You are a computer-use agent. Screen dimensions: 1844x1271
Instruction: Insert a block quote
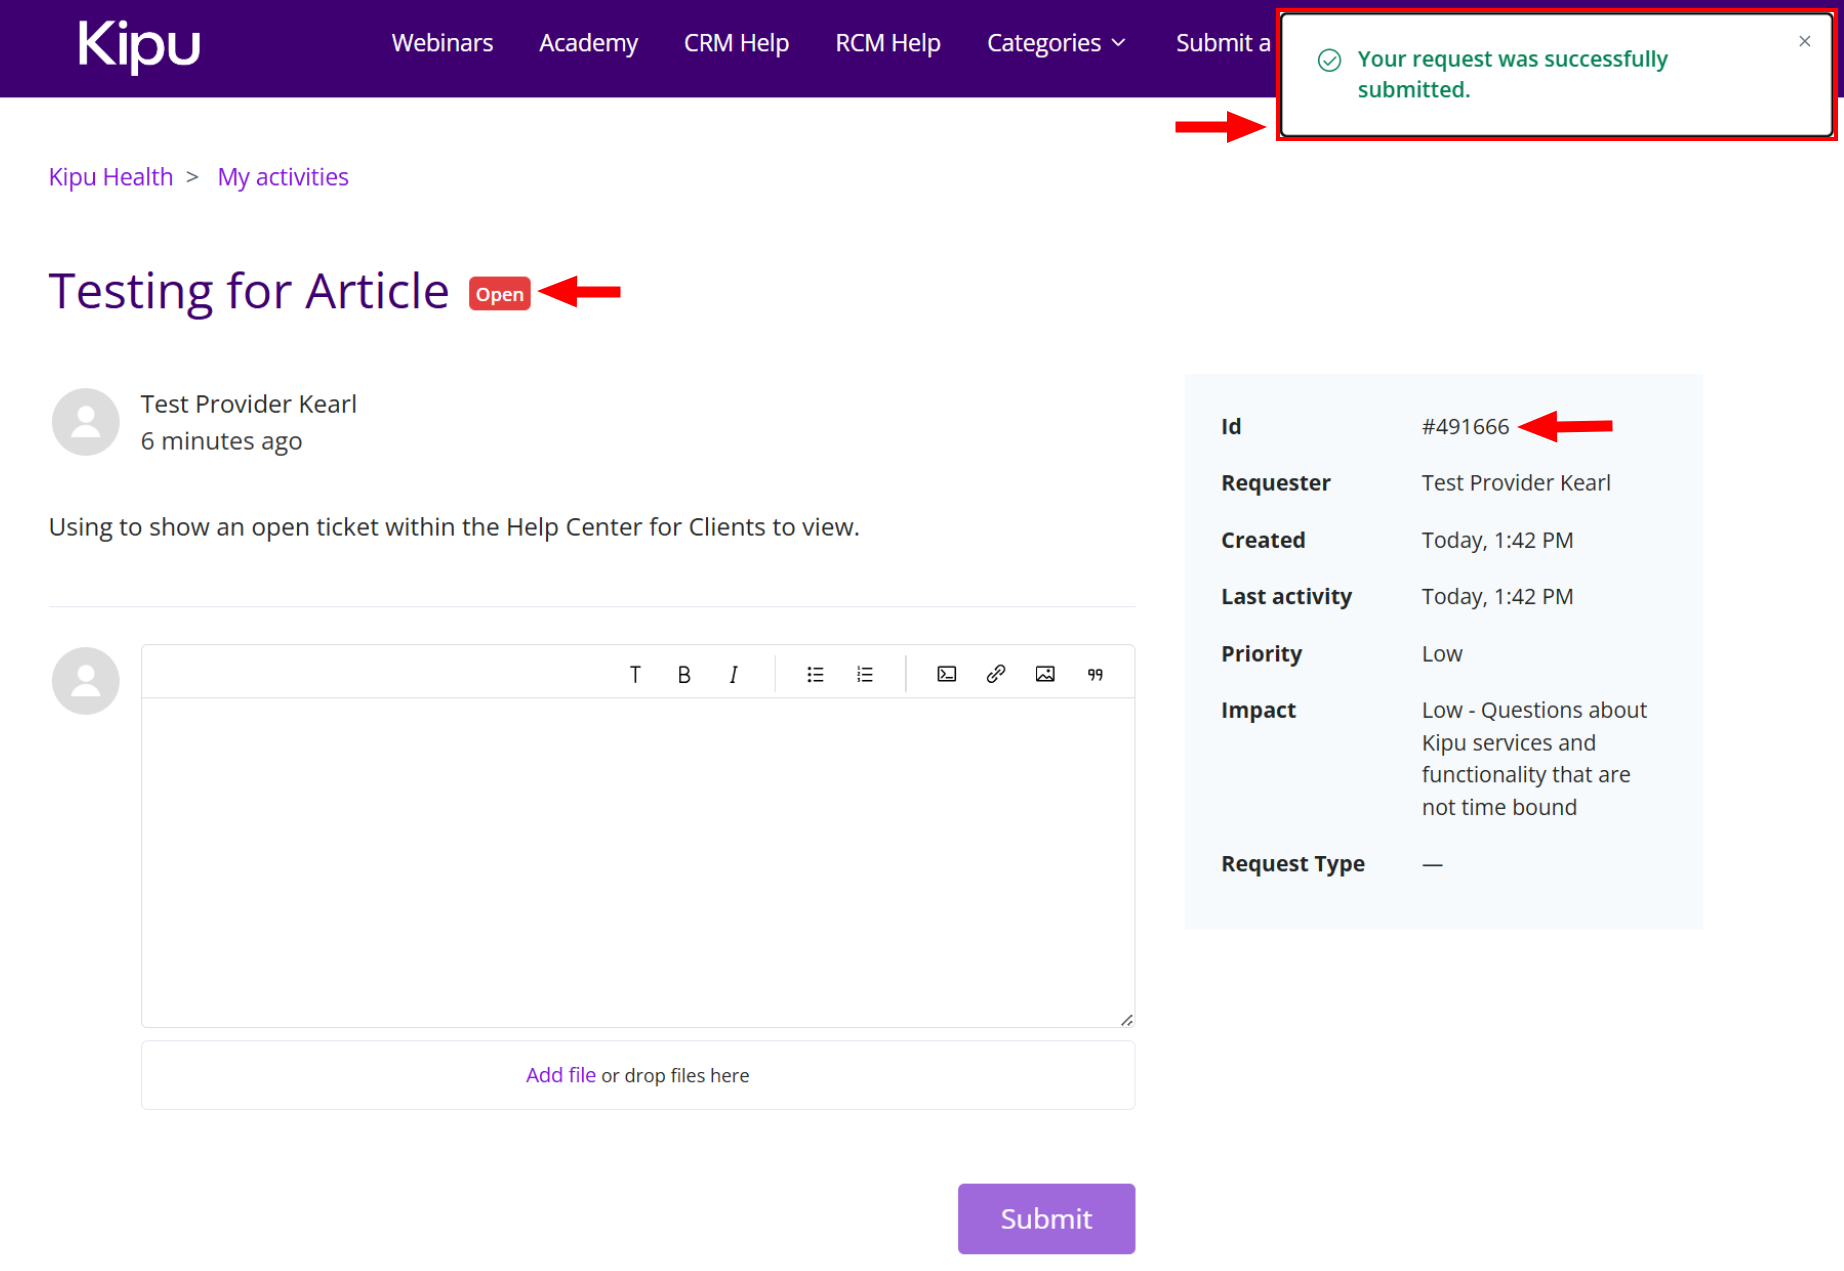(1095, 674)
